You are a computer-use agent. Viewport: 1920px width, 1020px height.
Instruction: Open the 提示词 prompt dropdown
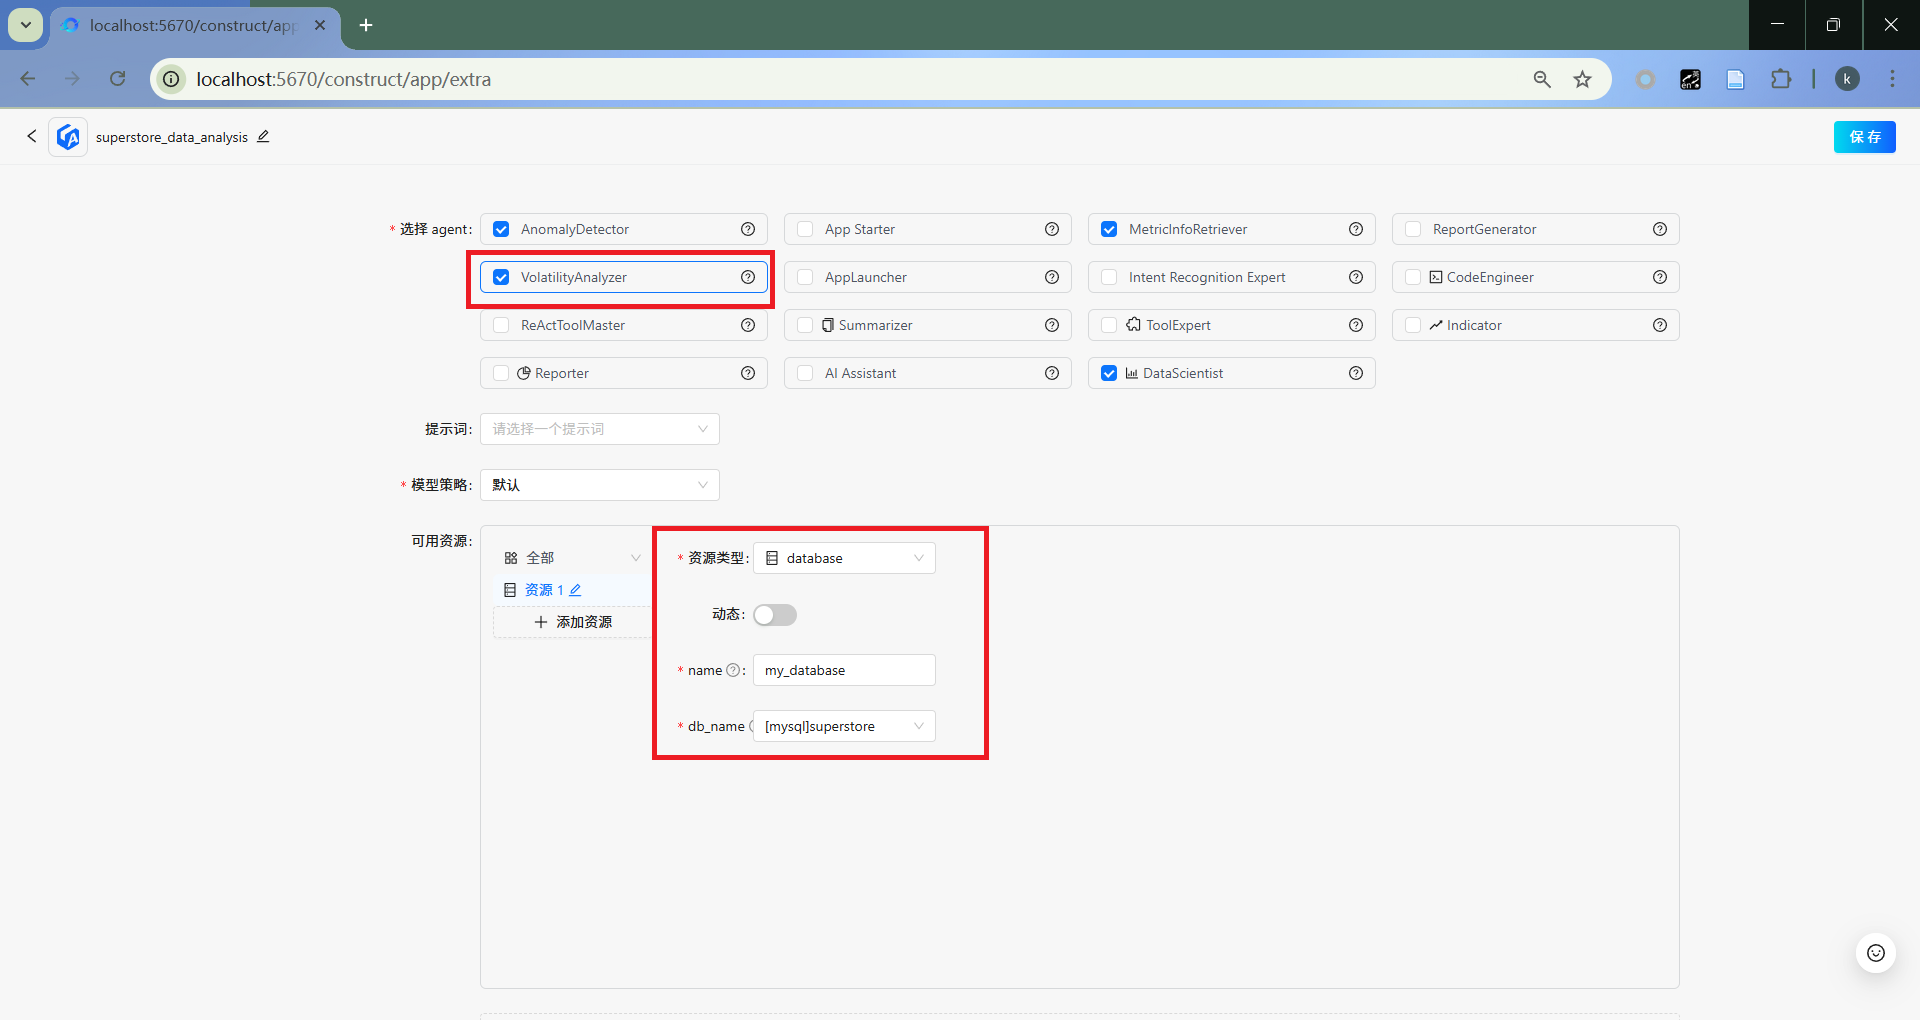tap(599, 429)
